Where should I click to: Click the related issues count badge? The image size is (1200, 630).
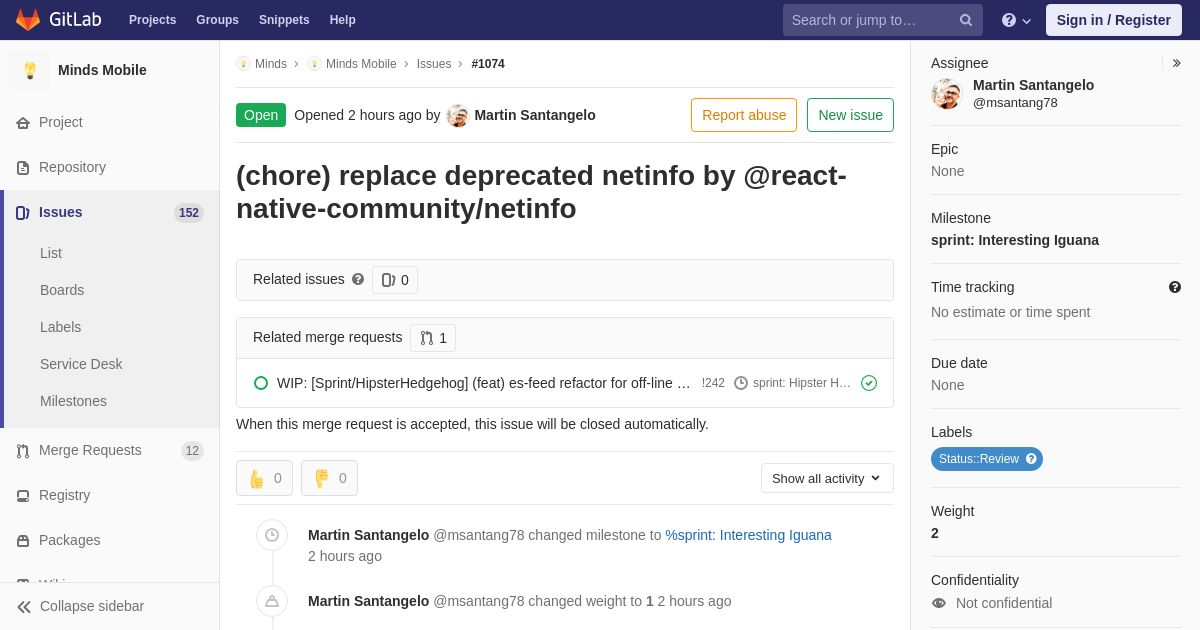395,280
